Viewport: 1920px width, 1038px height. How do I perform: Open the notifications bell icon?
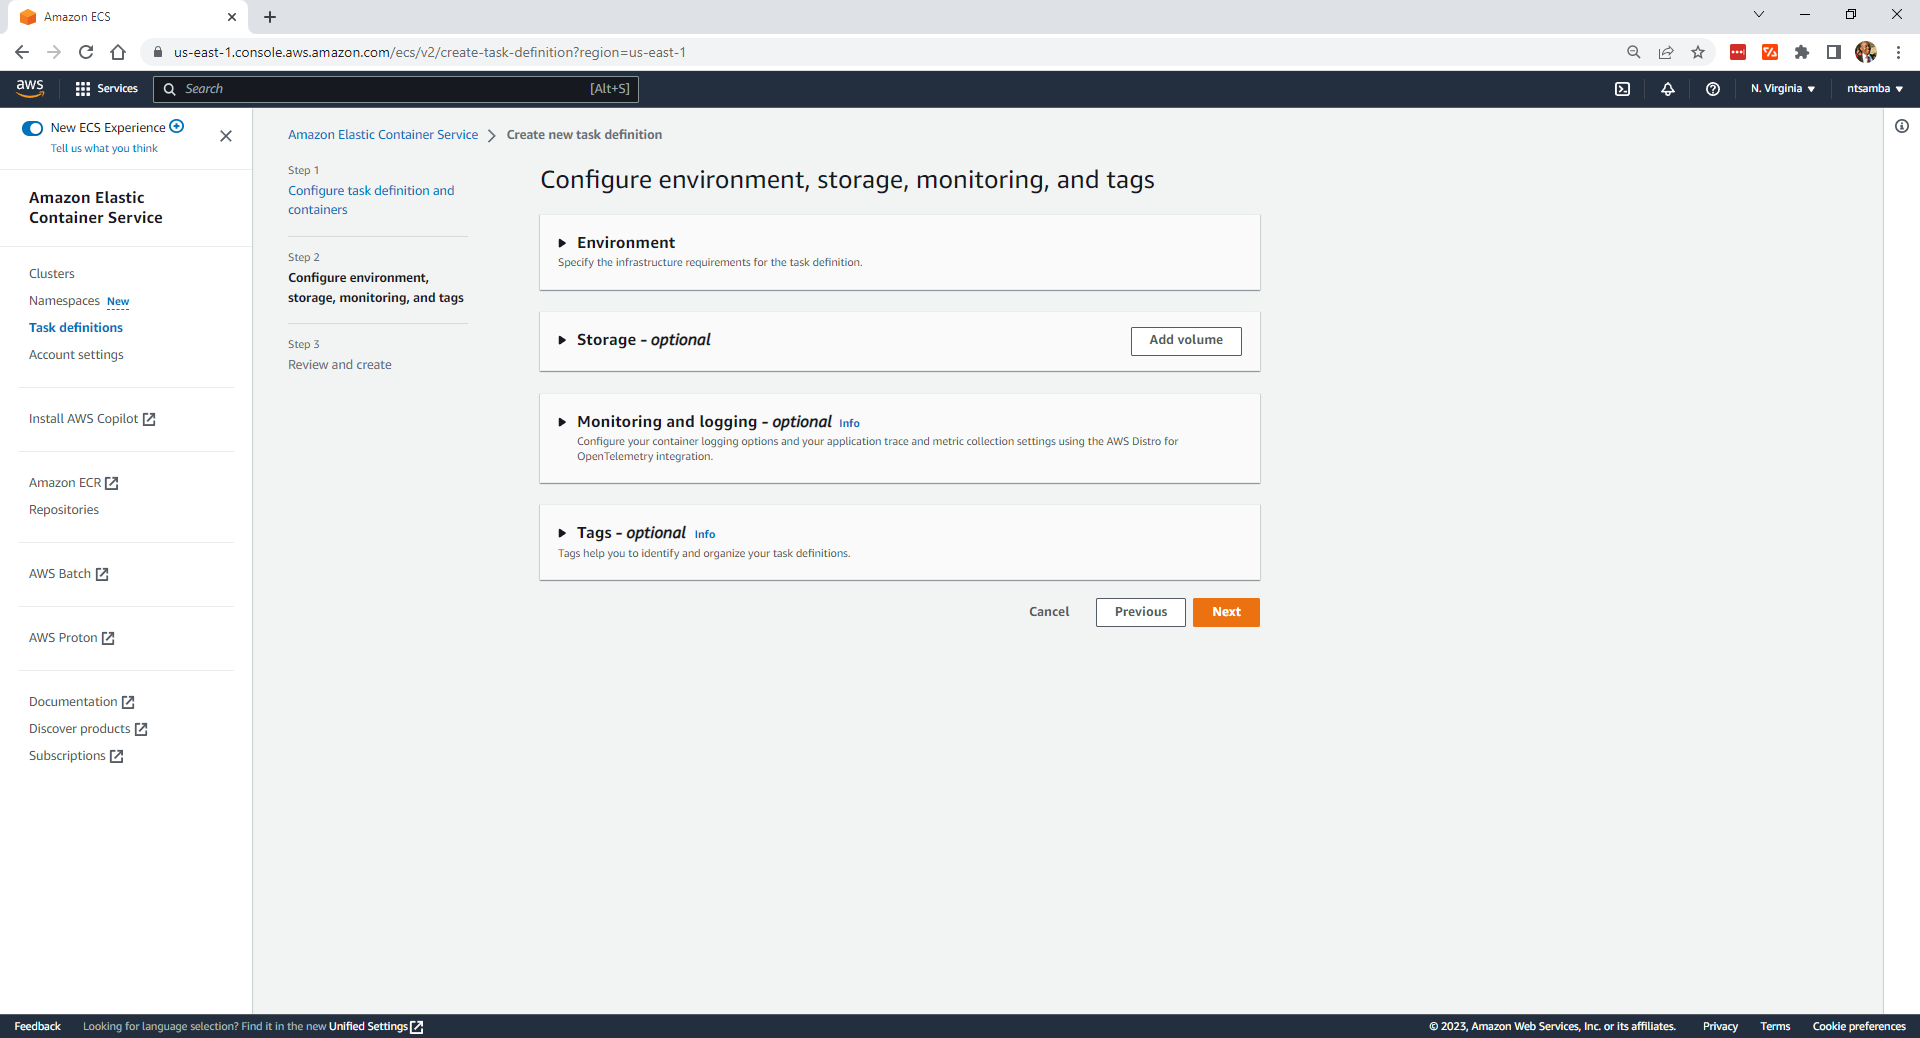[x=1667, y=89]
